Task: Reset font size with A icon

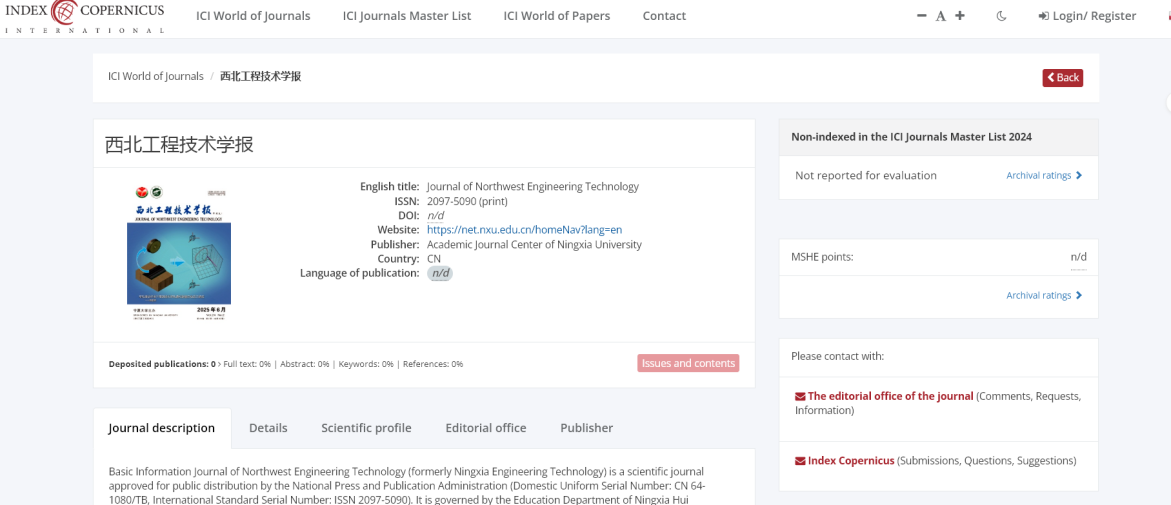Action: click(941, 16)
